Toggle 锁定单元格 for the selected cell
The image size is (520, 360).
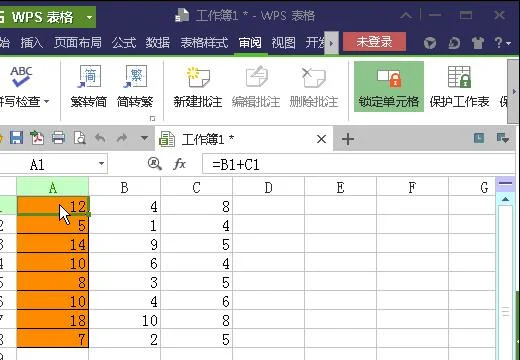[389, 86]
